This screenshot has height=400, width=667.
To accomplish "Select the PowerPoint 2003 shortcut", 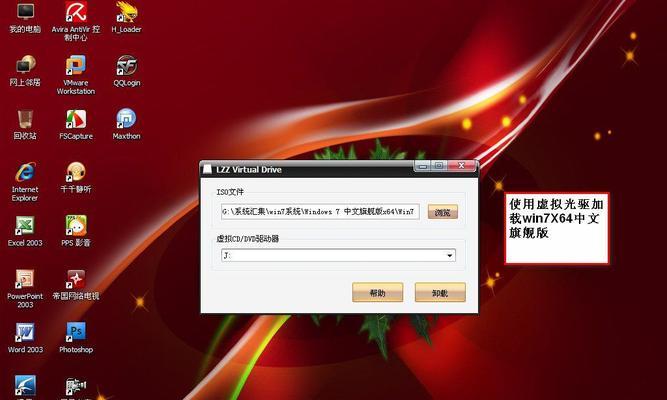I will point(25,278).
